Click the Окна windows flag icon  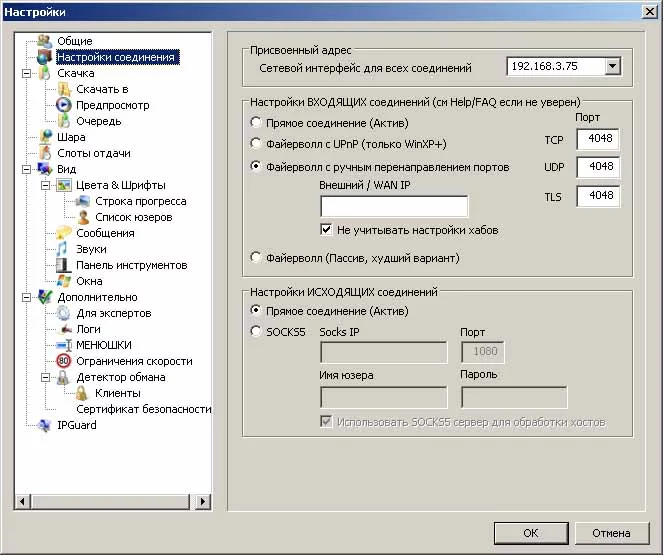pos(64,281)
